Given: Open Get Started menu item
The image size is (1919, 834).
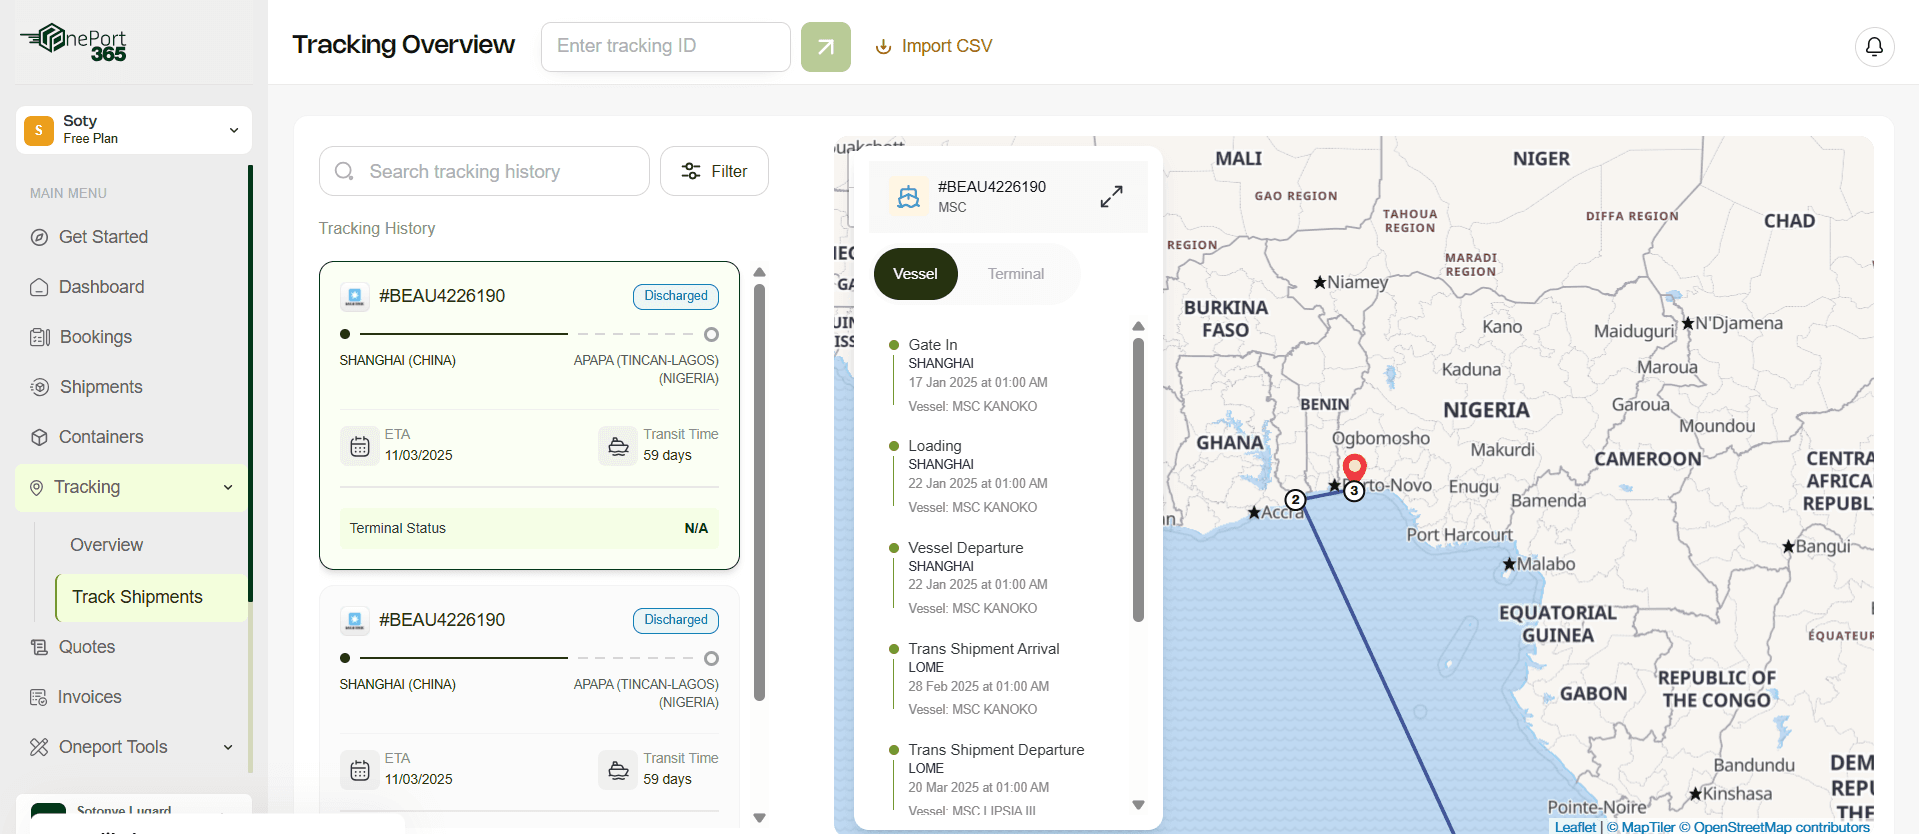Looking at the screenshot, I should (103, 237).
